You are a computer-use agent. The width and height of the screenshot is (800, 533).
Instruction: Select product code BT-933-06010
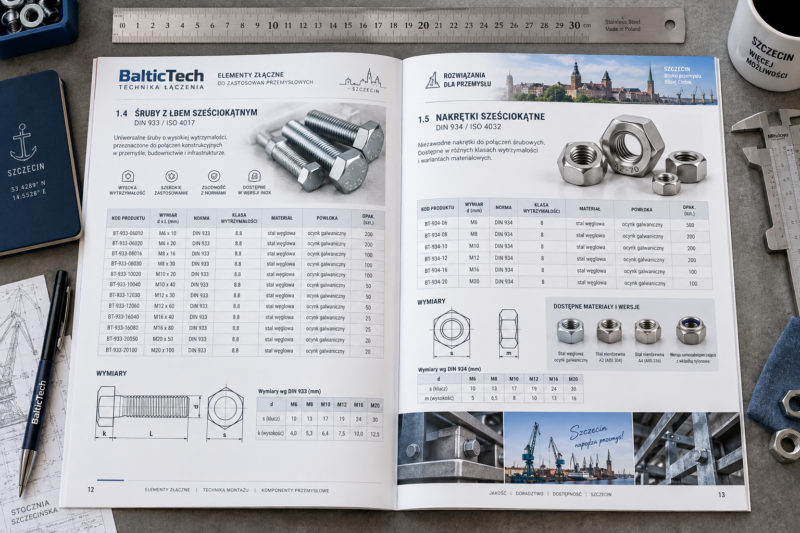128,233
